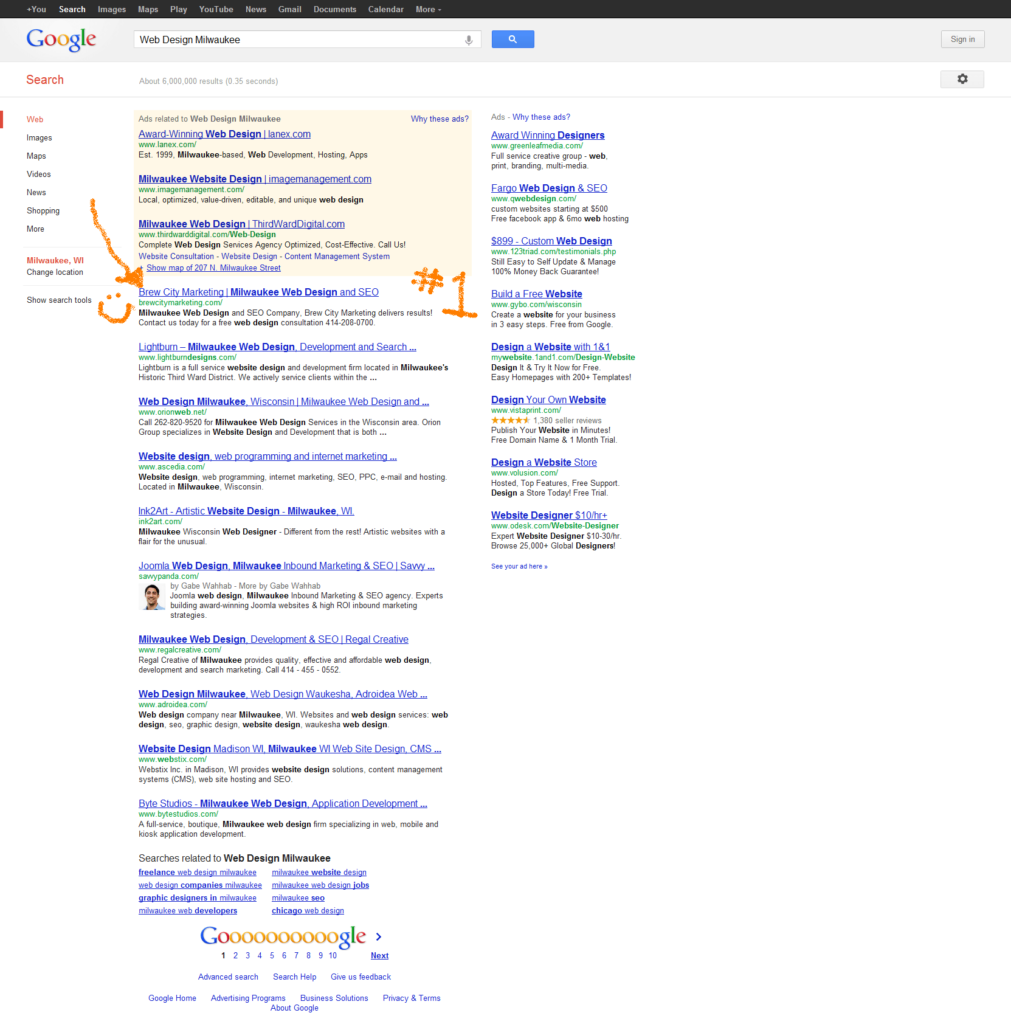Open the settings gear options
The height and width of the screenshot is (1024, 1011).
coord(962,79)
